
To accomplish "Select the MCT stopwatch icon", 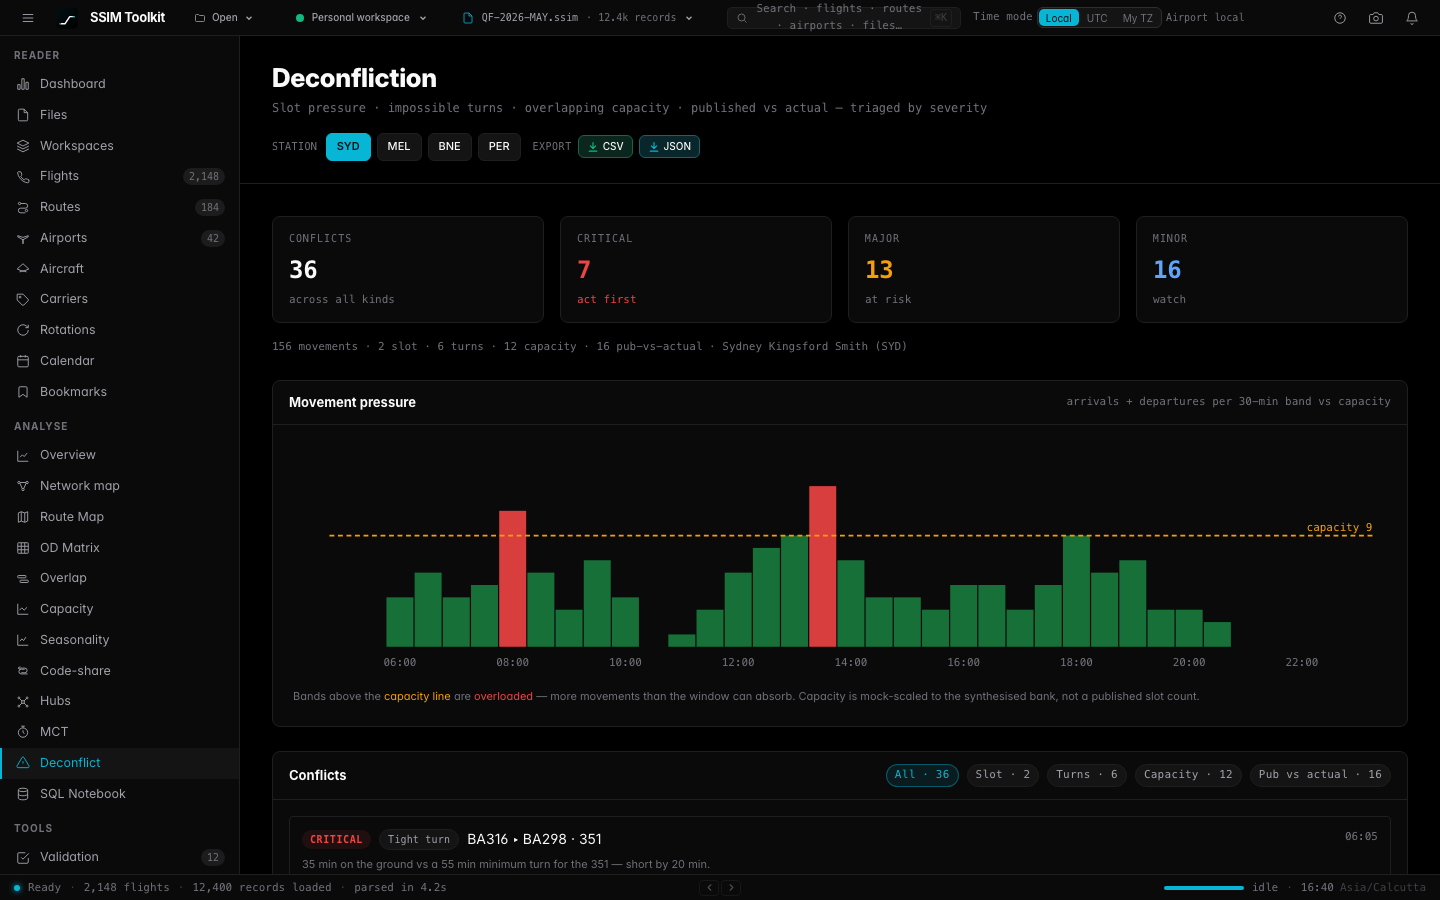I will (23, 732).
